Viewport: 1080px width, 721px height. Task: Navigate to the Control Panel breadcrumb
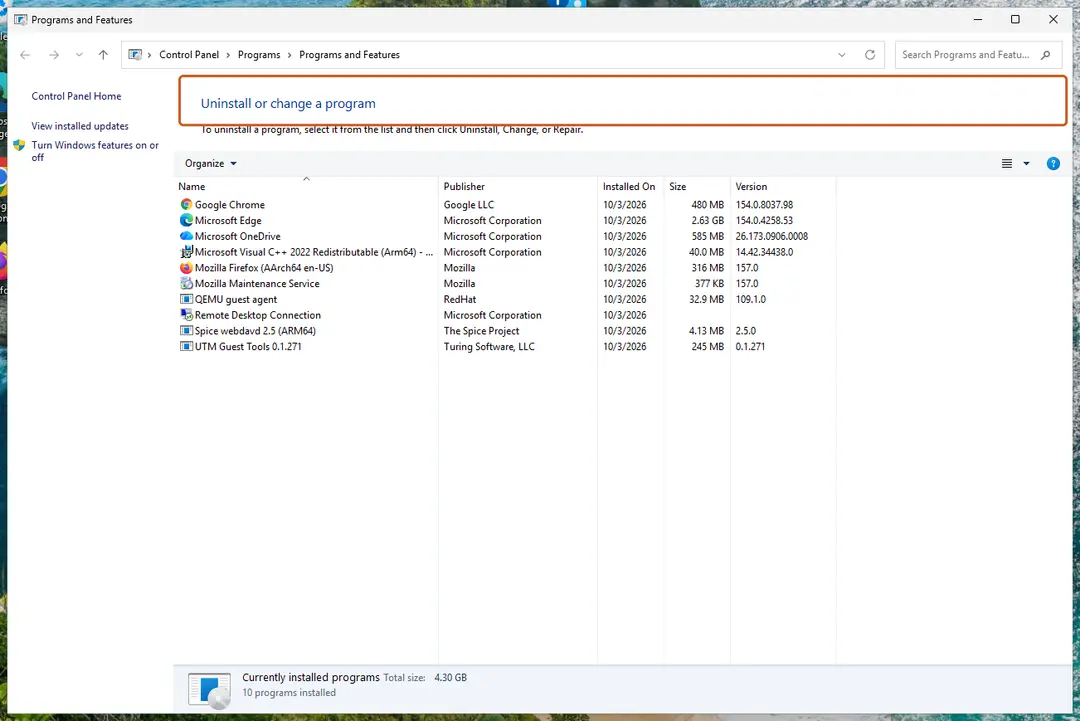(189, 54)
